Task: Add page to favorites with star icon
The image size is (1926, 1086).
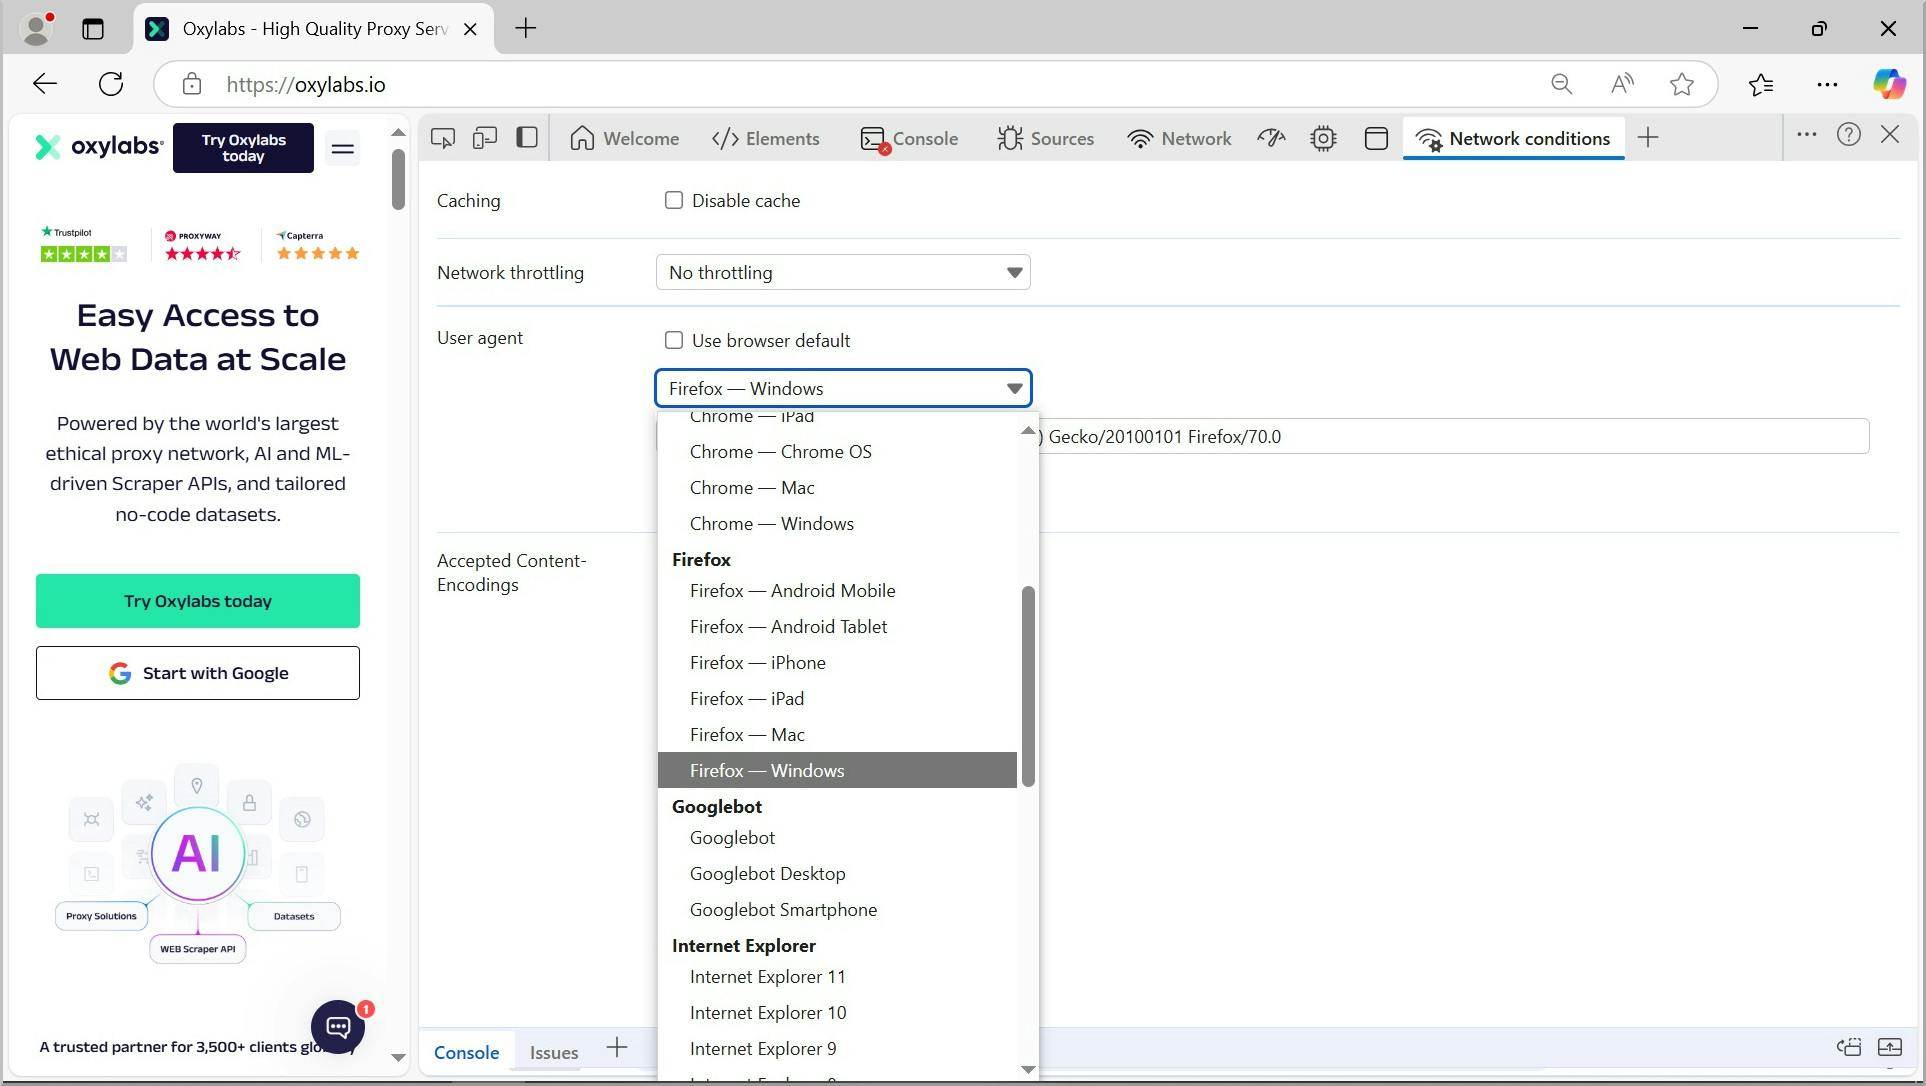Action: coord(1682,84)
